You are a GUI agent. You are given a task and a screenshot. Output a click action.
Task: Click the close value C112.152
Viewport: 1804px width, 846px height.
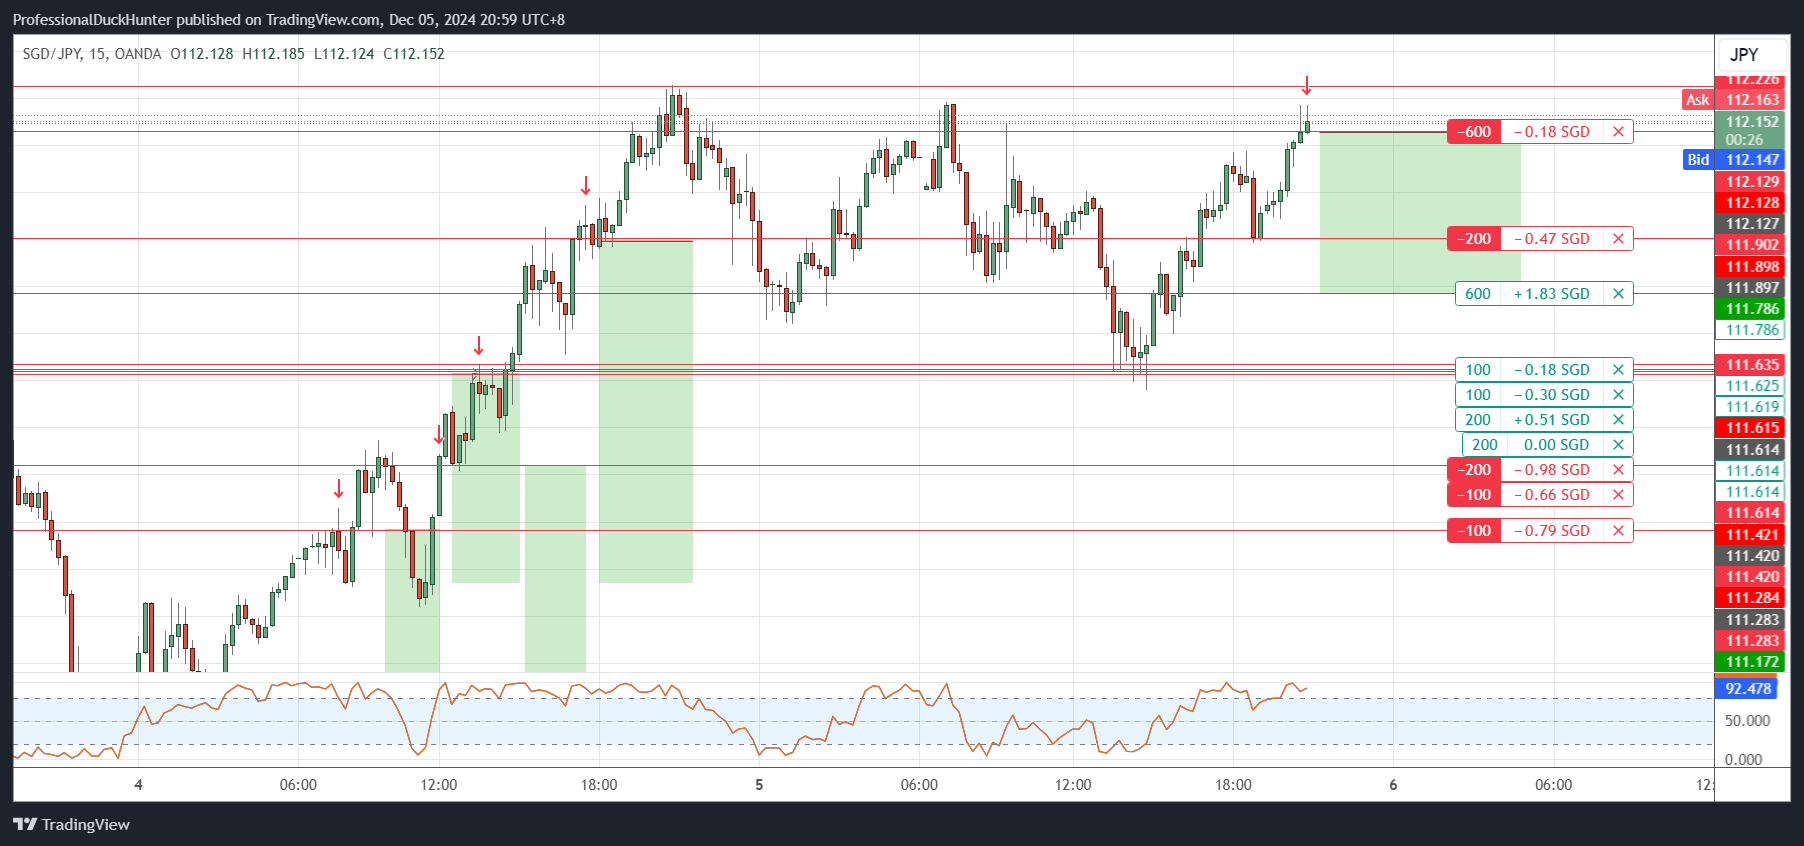(414, 54)
